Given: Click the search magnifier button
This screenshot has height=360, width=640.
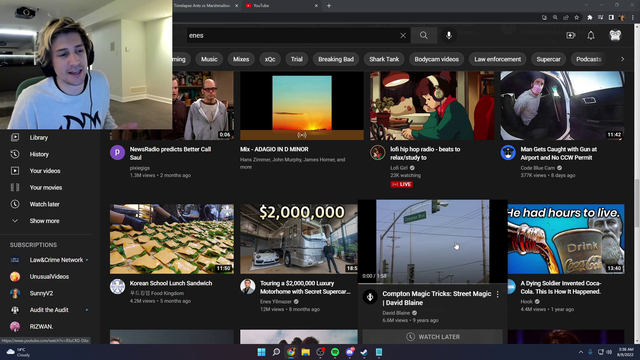Looking at the screenshot, I should click(x=424, y=36).
